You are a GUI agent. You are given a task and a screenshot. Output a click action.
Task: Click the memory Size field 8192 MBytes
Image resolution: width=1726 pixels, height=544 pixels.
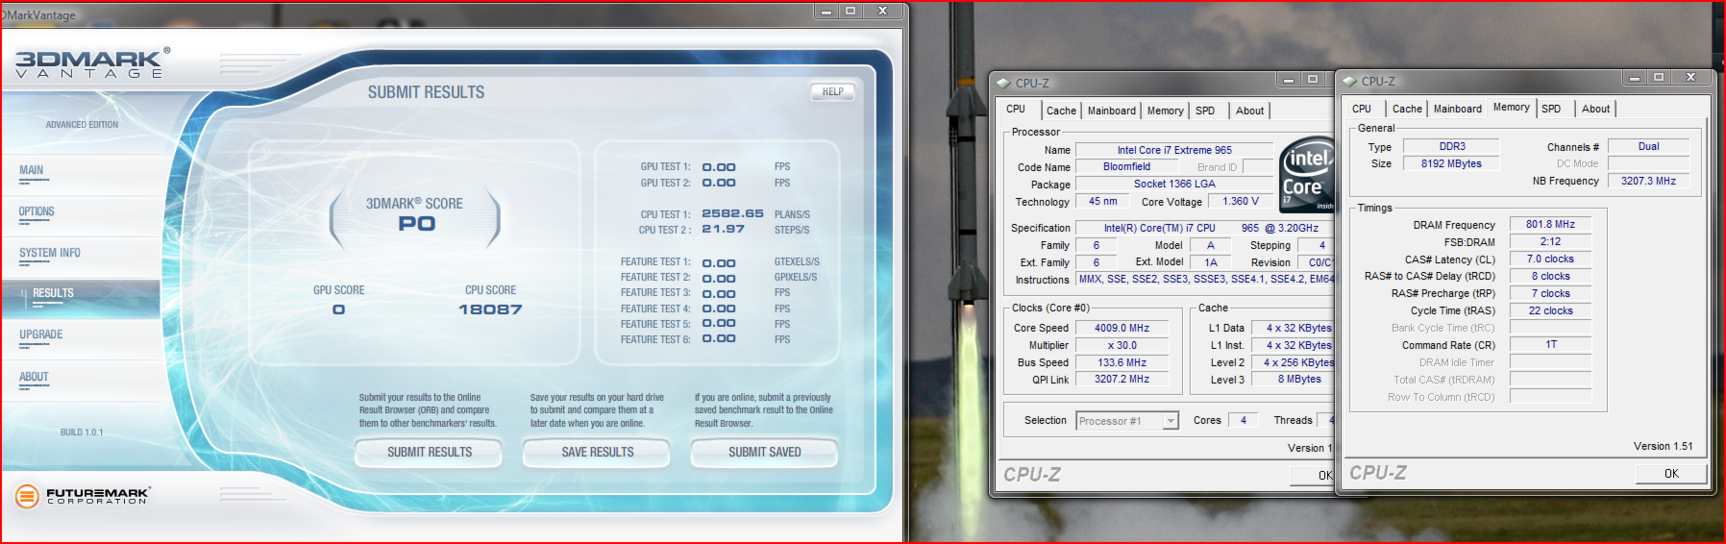(x=1451, y=164)
